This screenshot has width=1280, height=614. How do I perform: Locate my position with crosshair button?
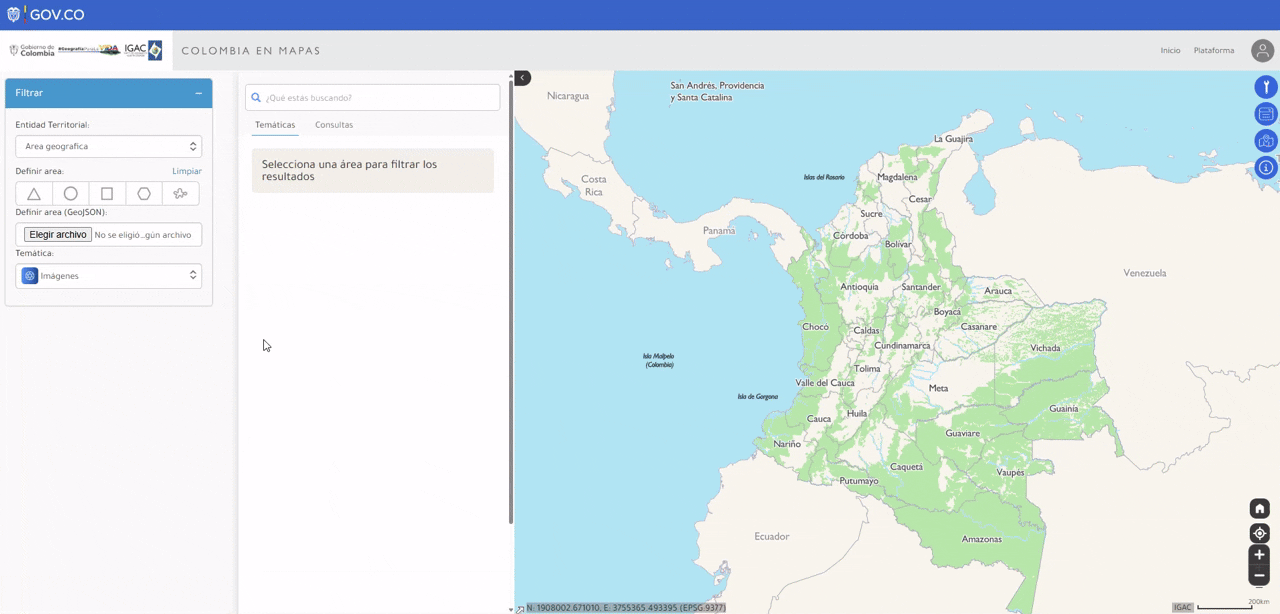[x=1259, y=533]
